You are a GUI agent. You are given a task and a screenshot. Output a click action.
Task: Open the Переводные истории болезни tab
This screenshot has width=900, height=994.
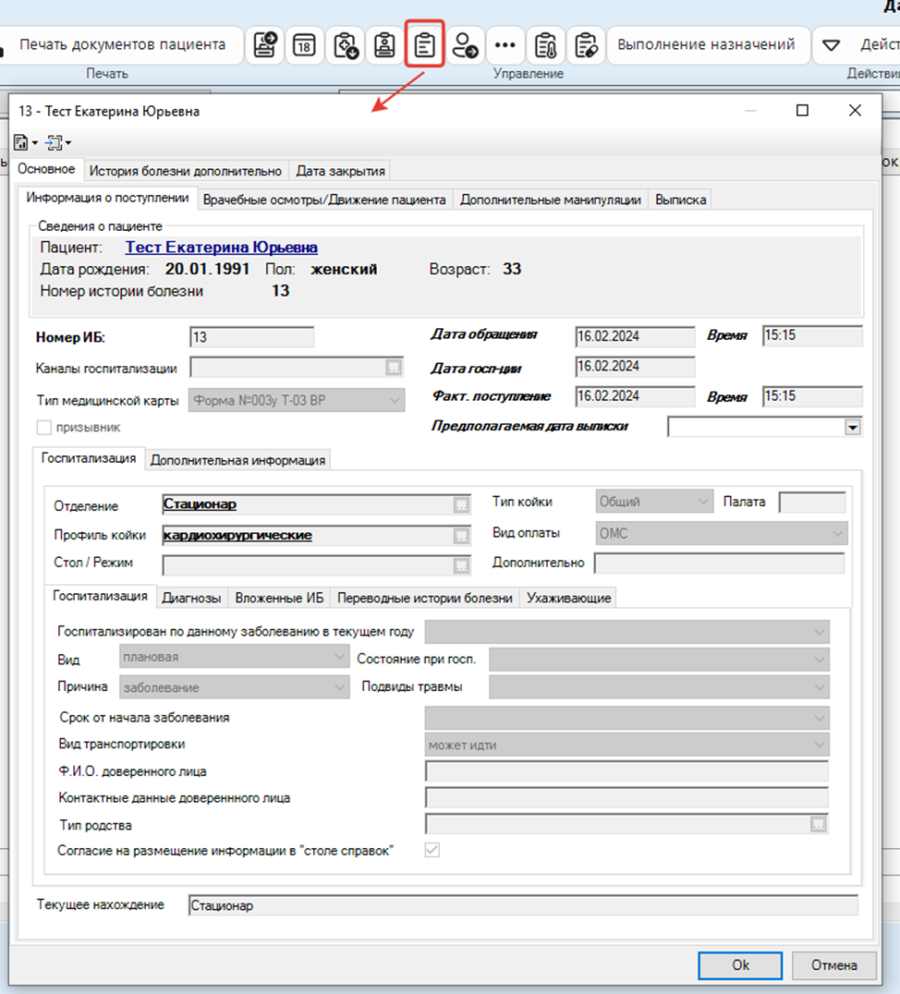tap(425, 598)
